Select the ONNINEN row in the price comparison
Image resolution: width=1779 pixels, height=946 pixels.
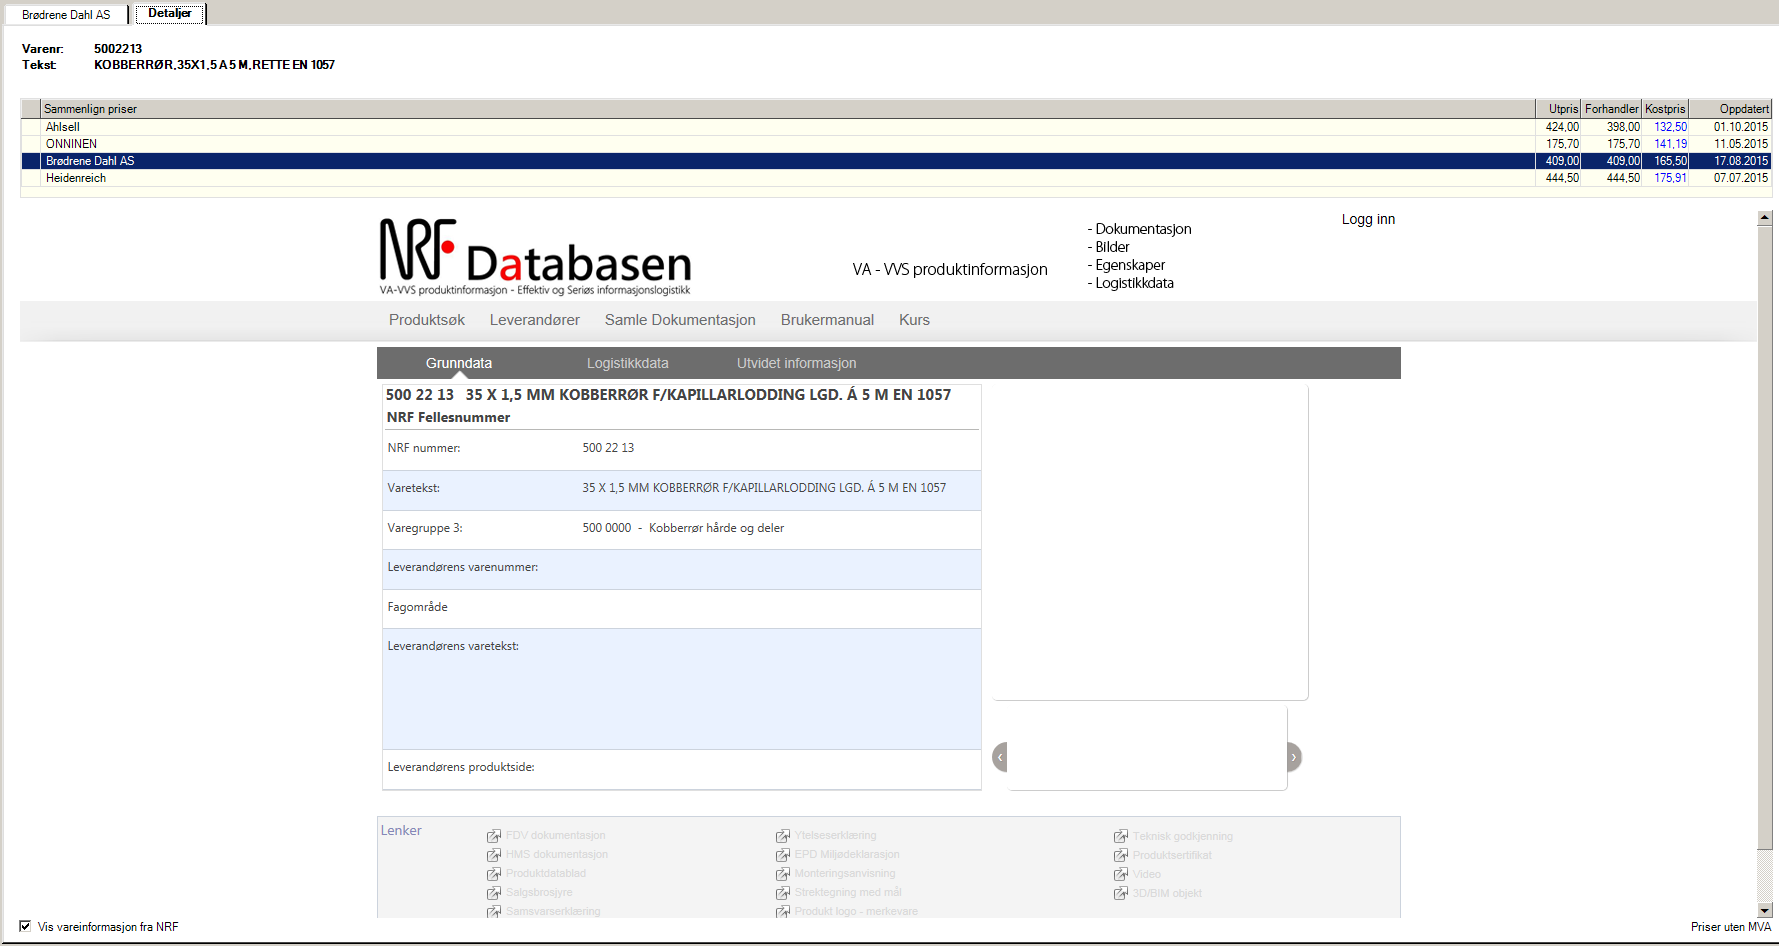point(896,144)
